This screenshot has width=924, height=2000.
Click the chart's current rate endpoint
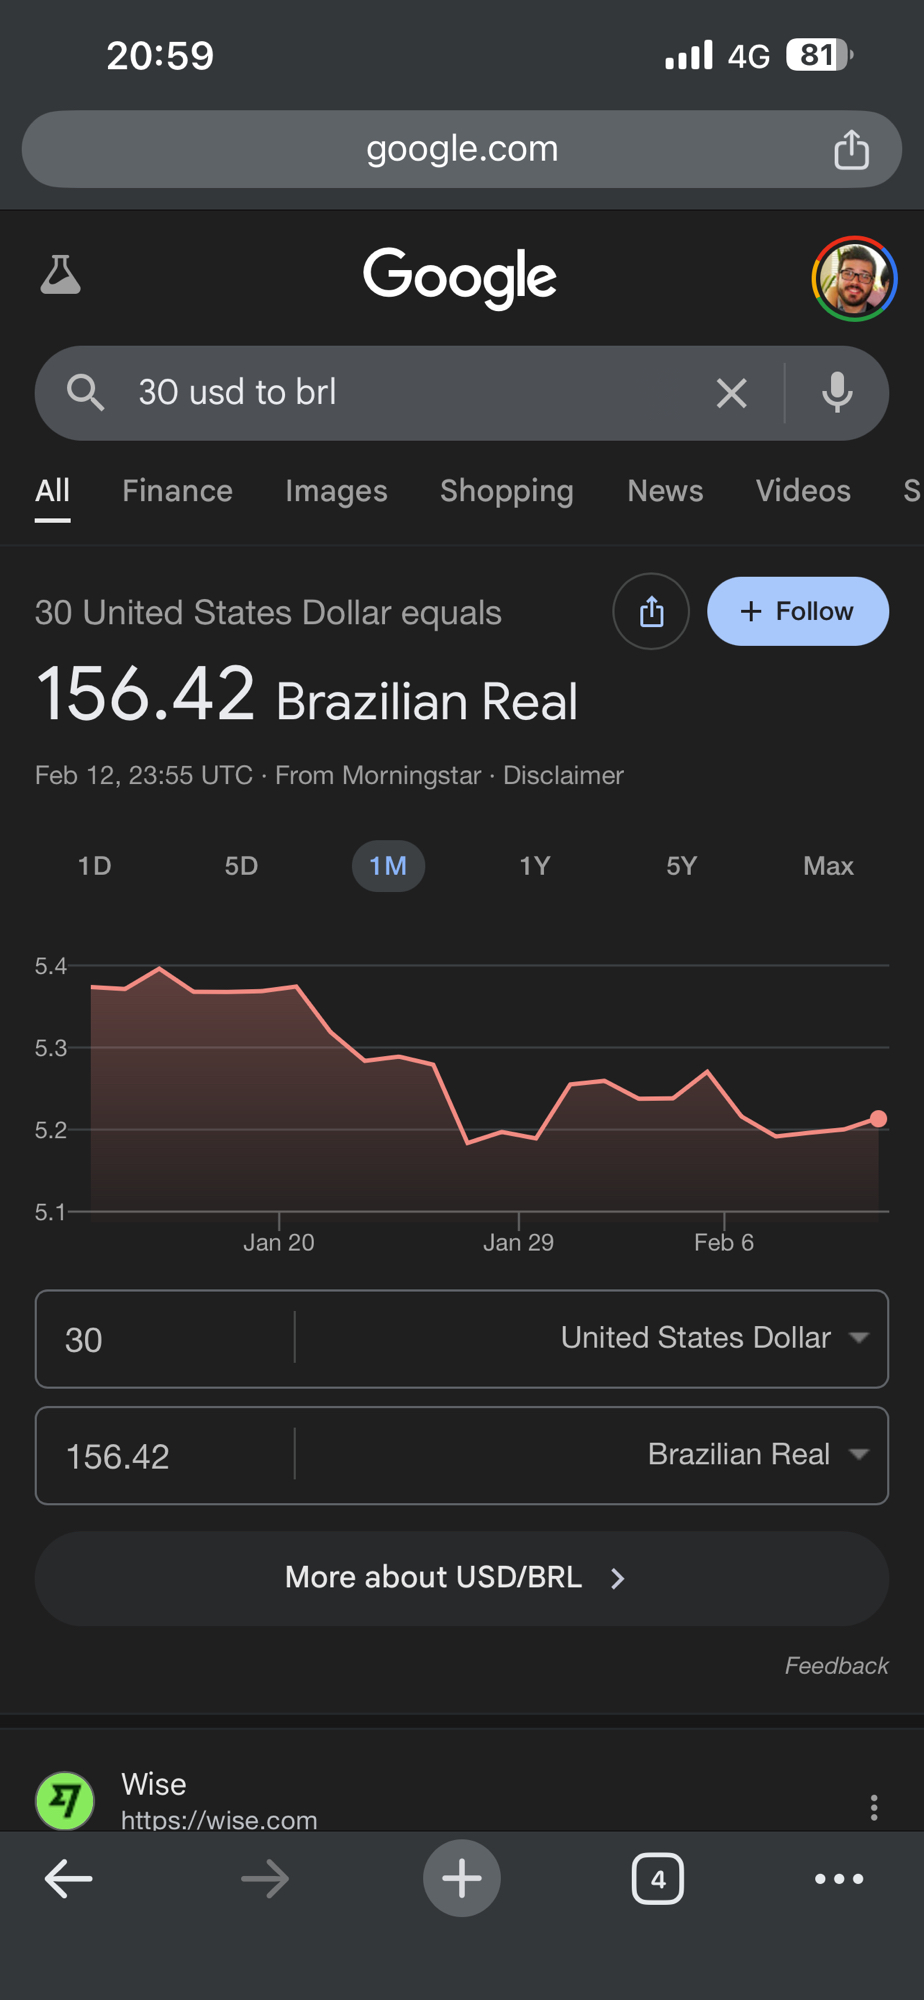pos(878,1119)
